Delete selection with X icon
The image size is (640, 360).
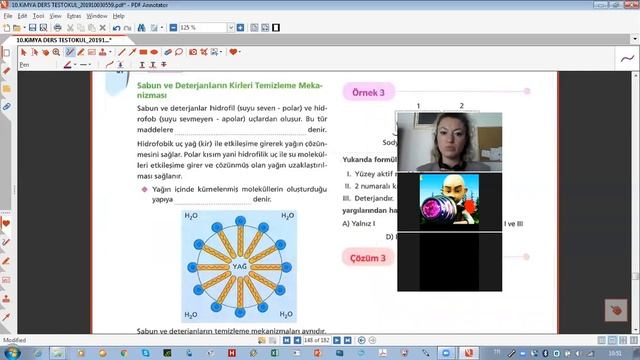click(x=102, y=28)
